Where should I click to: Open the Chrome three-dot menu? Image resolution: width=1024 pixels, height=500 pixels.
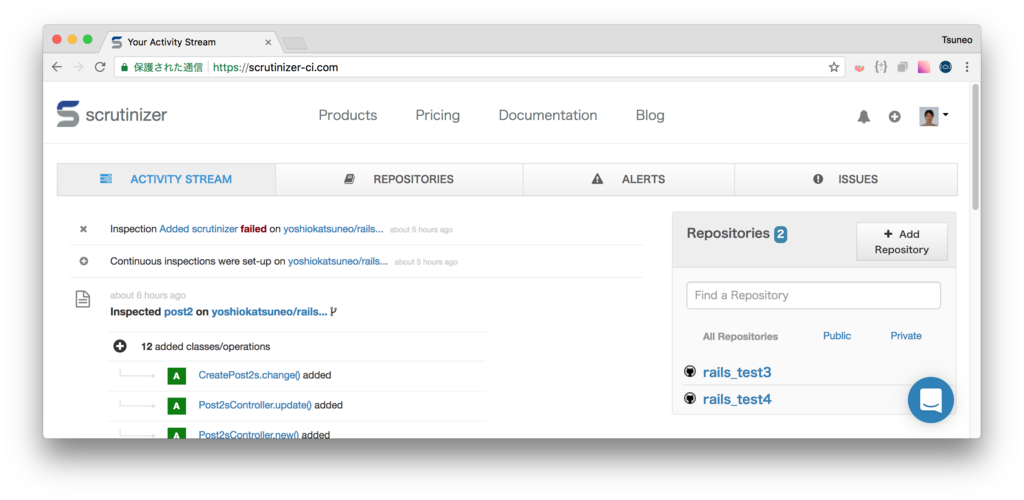tap(967, 67)
